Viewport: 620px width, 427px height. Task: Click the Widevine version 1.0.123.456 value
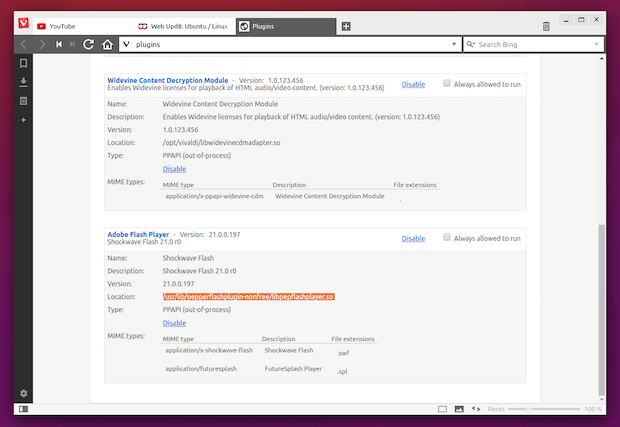tap(180, 130)
